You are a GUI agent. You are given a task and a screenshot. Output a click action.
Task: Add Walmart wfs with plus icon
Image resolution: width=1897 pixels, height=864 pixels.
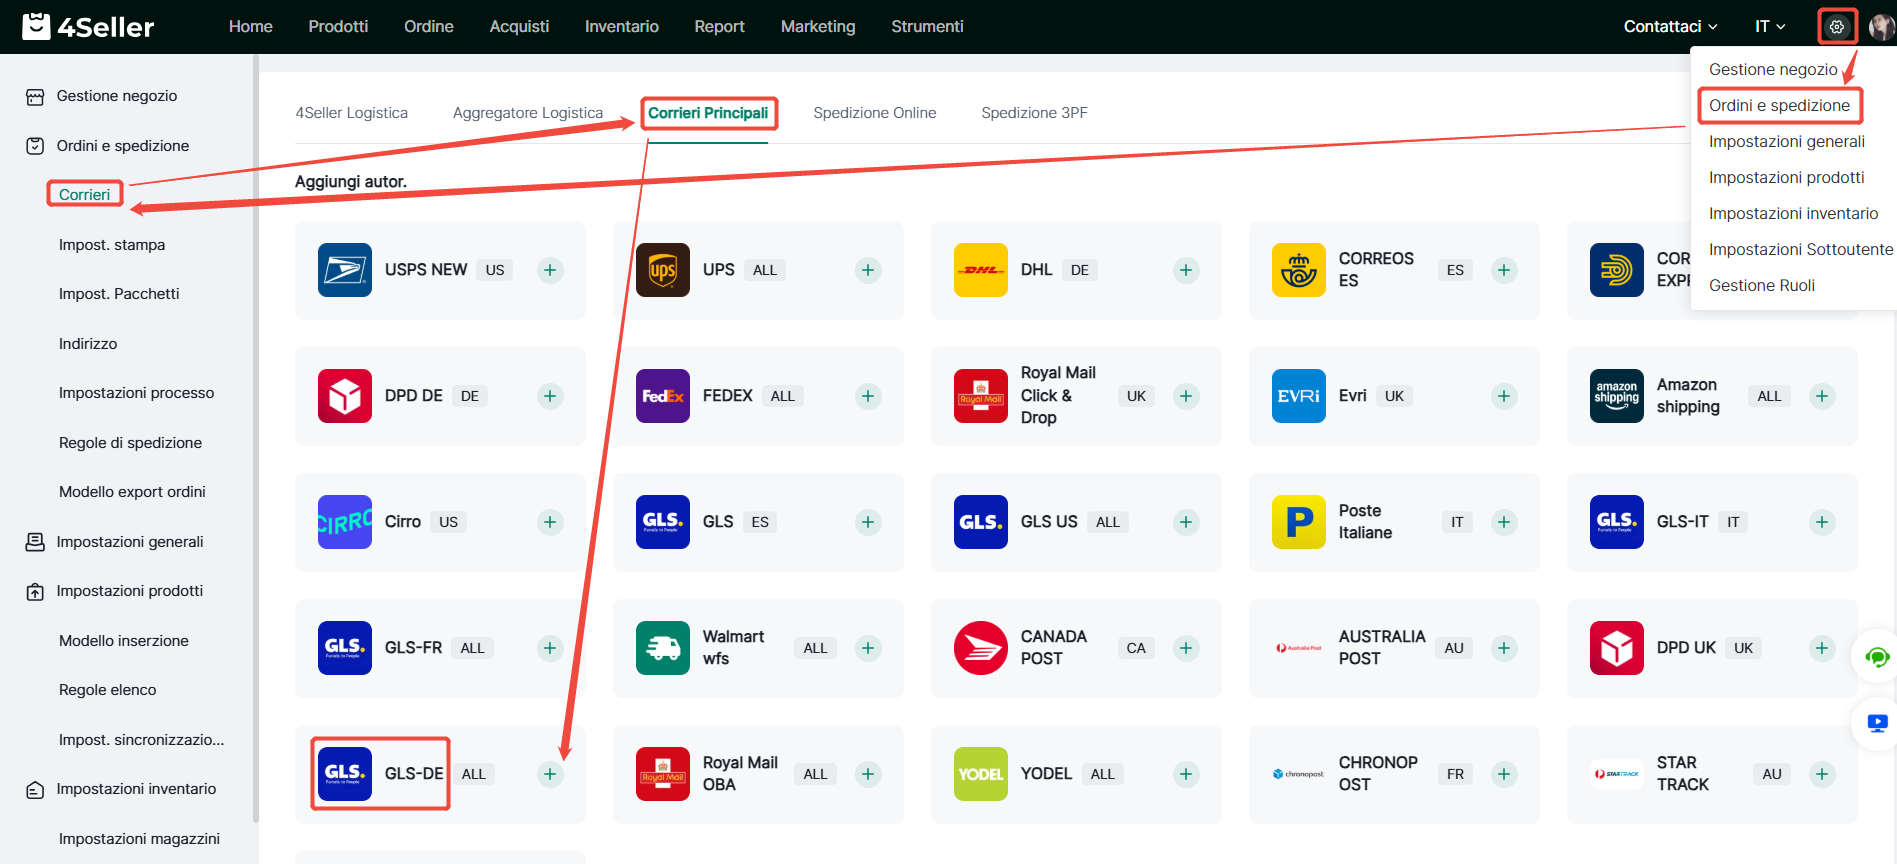click(x=868, y=648)
